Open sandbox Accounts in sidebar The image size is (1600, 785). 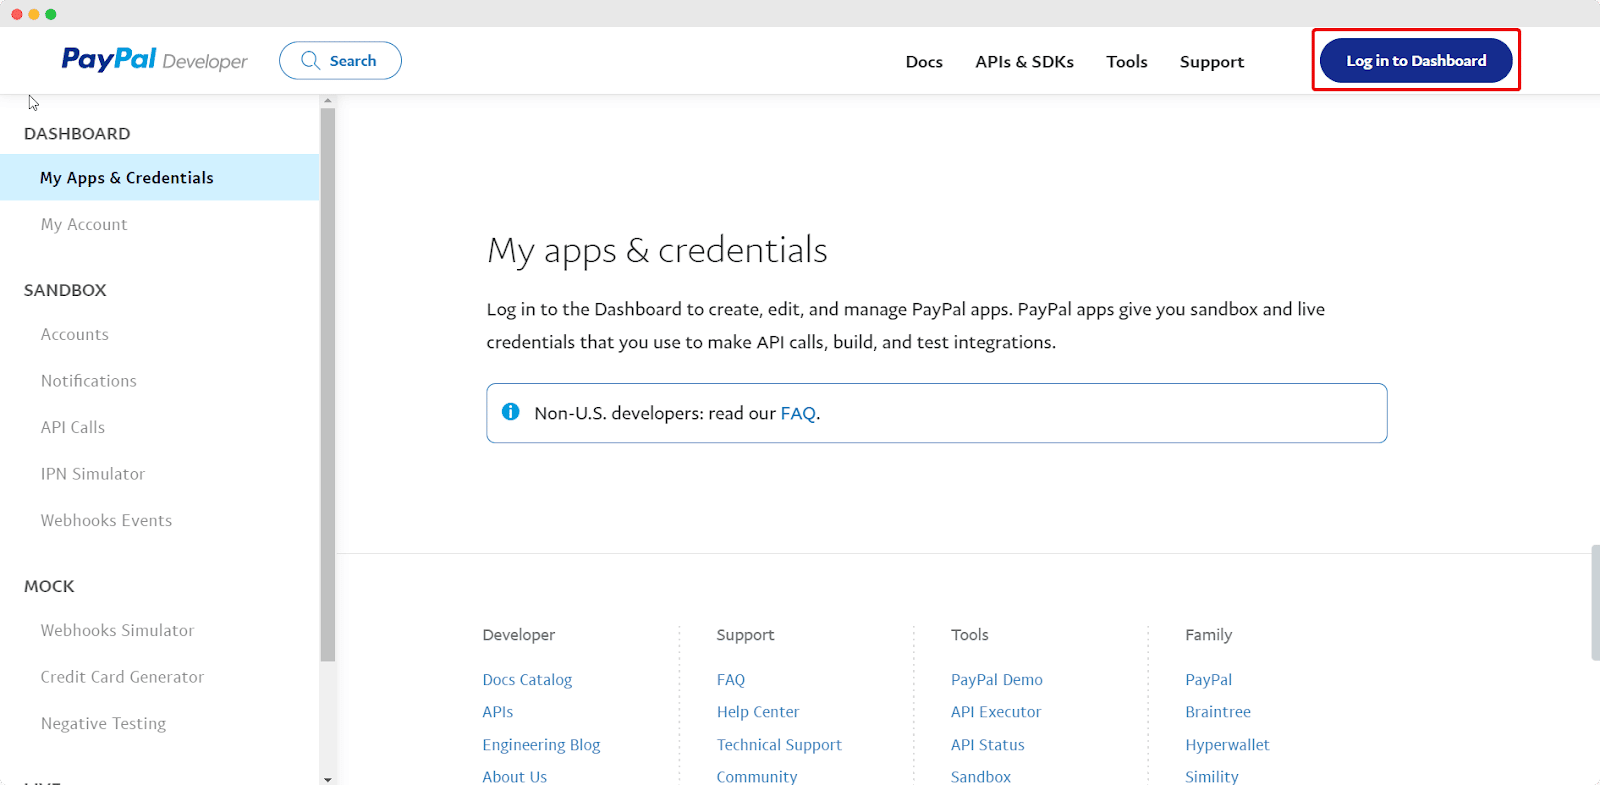tap(75, 334)
